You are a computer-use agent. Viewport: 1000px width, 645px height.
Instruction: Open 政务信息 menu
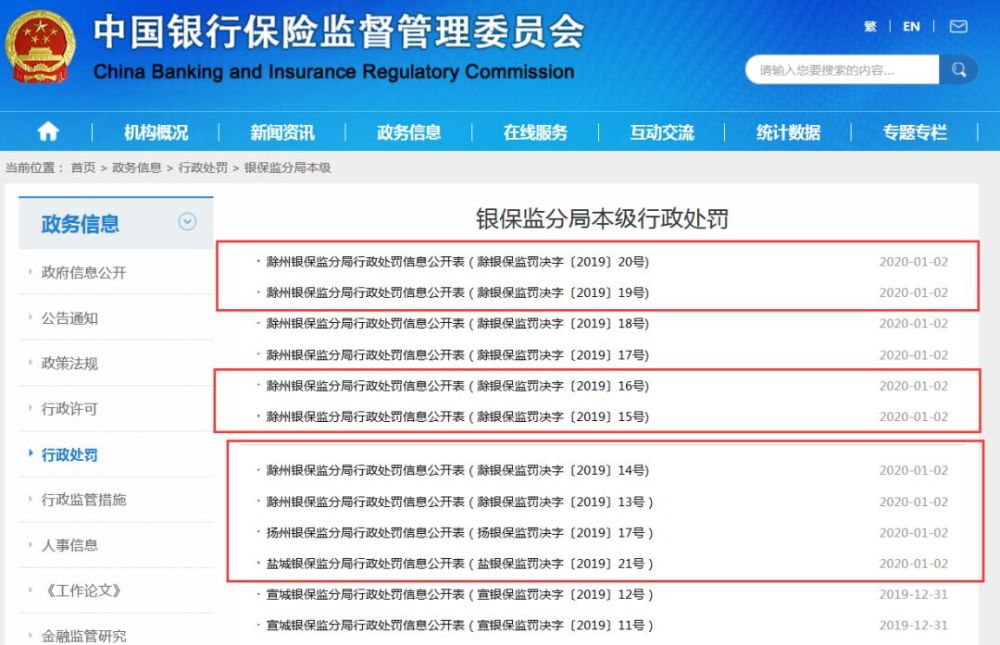[409, 133]
